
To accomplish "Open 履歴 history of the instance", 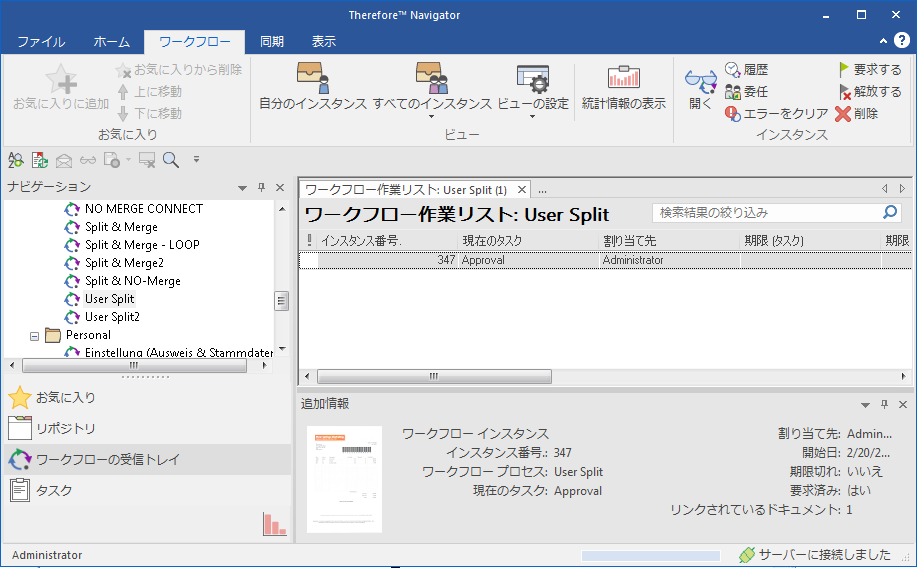I will pos(746,70).
